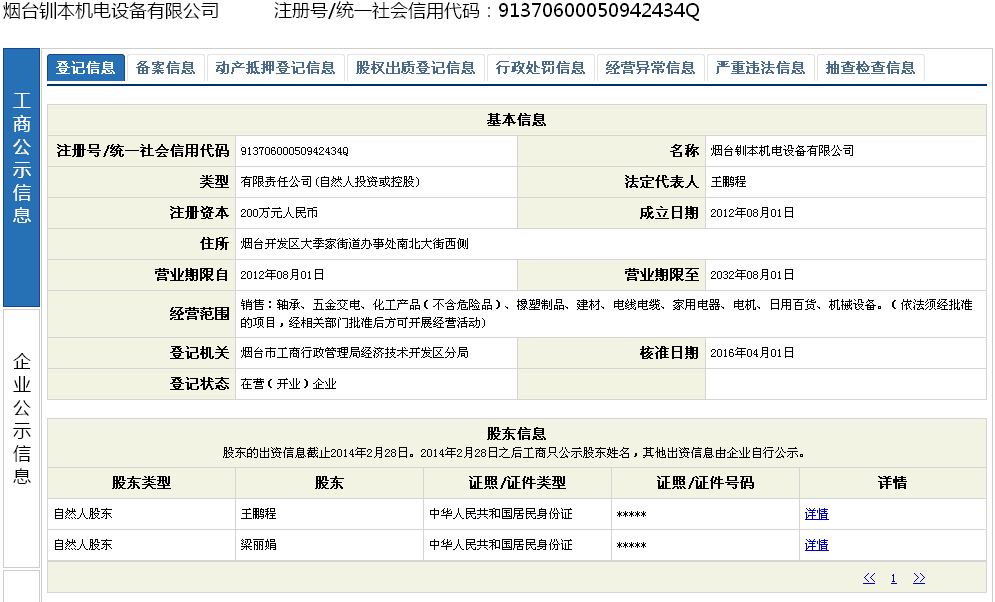This screenshot has height=602, width=995.
Task: Open the 股权出质登记信息 tab
Action: click(416, 68)
